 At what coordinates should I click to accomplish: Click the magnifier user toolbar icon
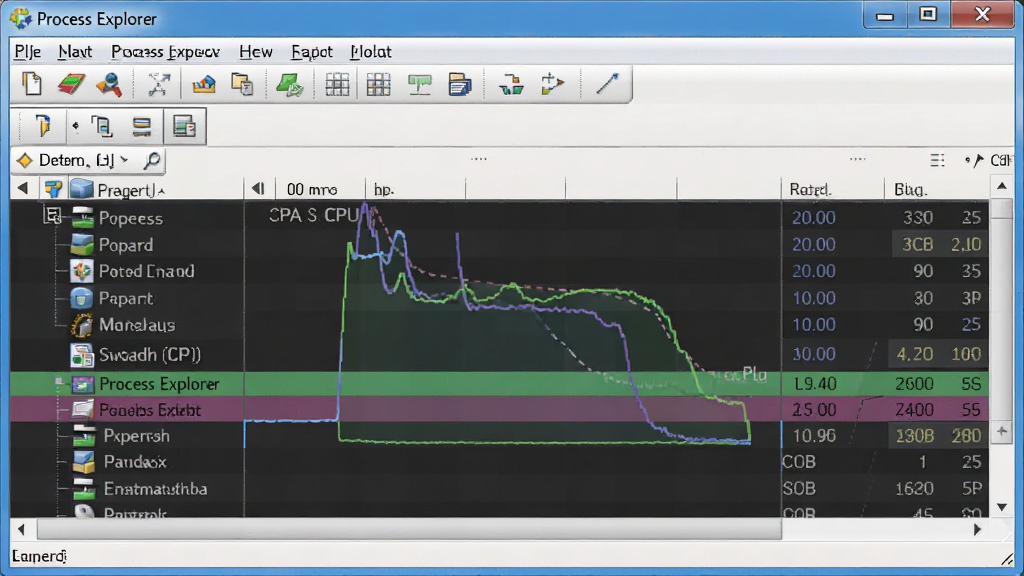109,85
